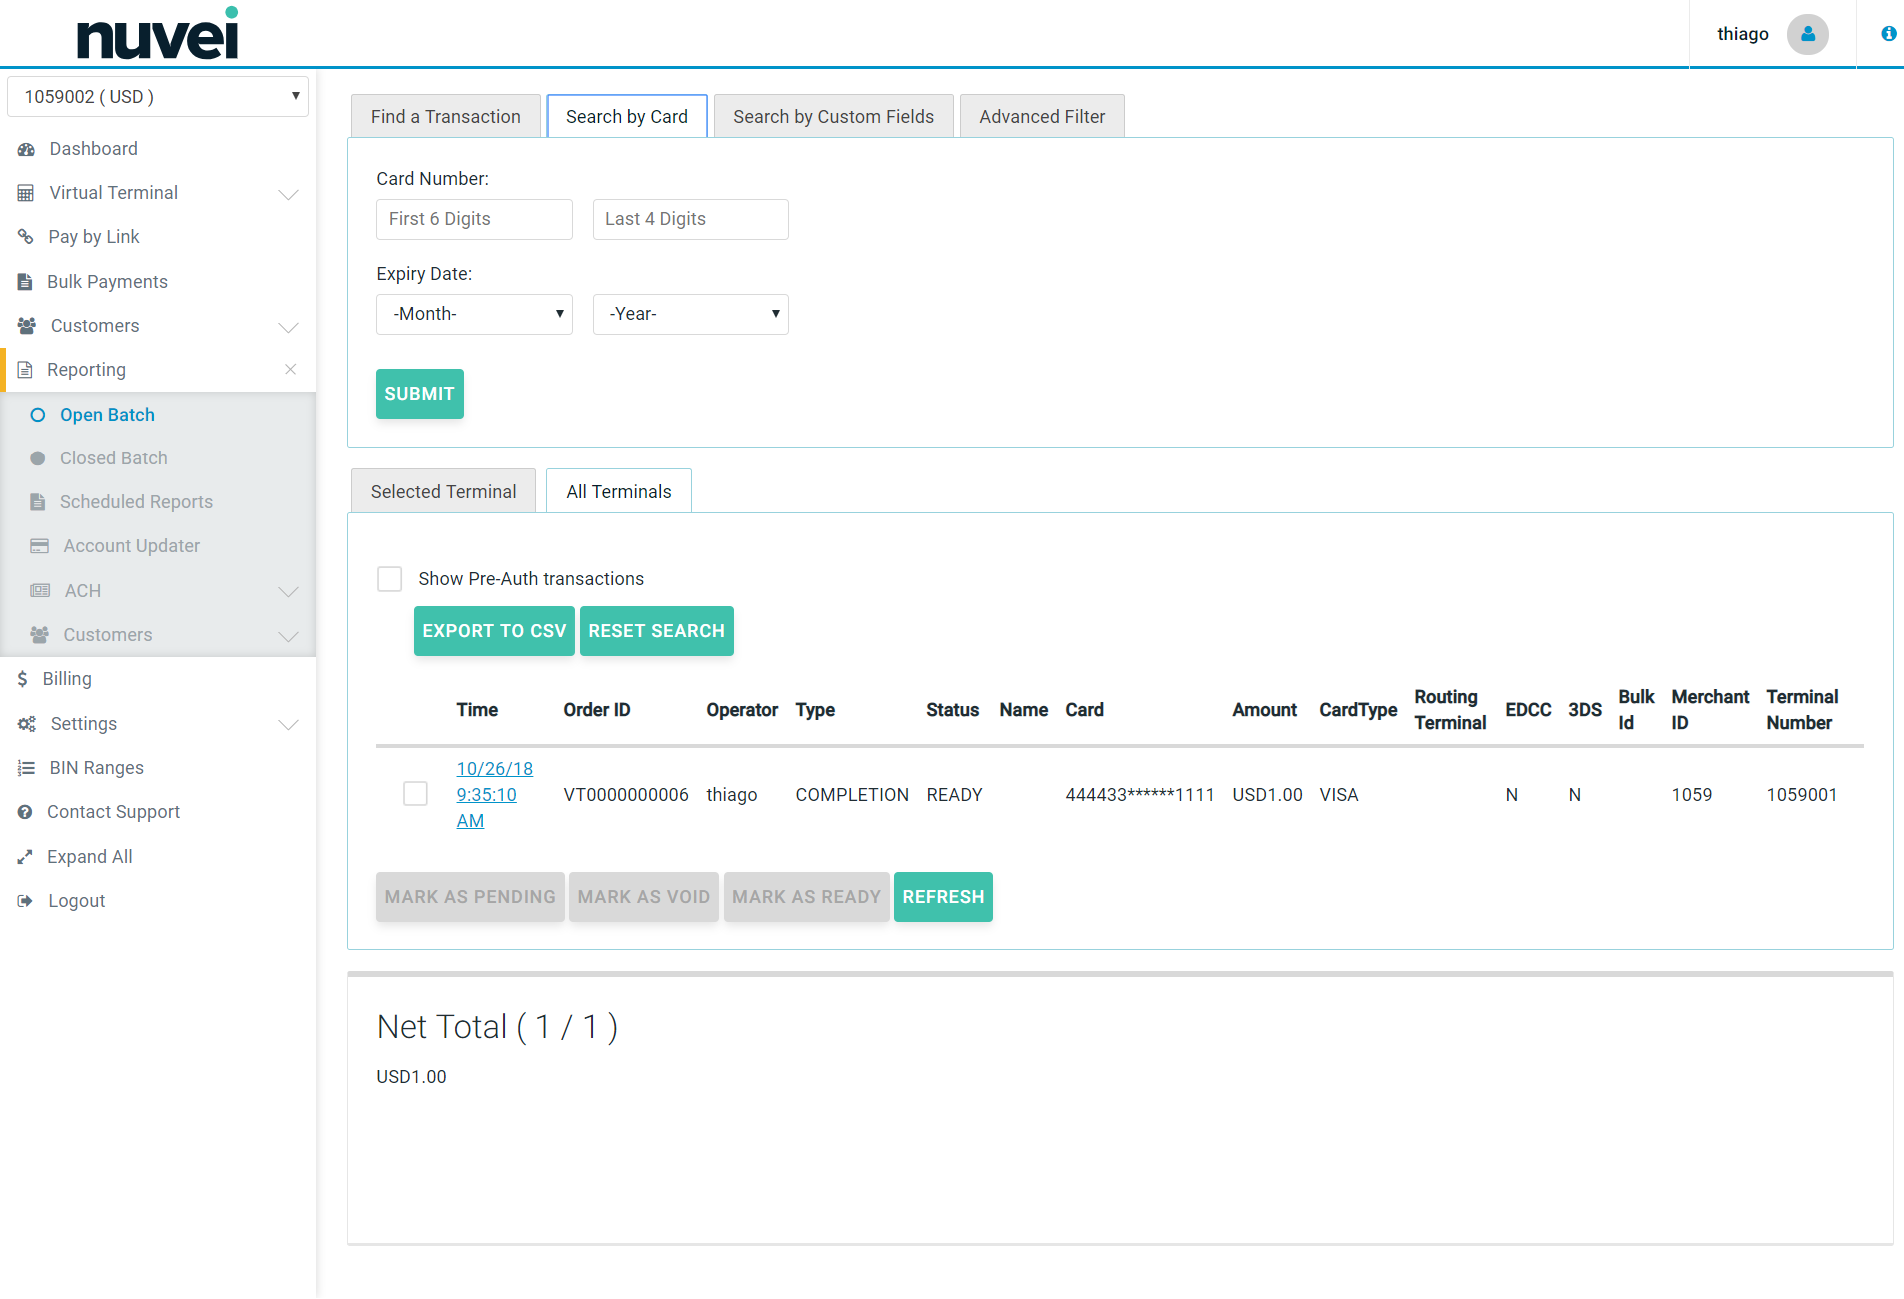Click the Pay by Link chain icon
This screenshot has height=1299, width=1904.
[x=26, y=237]
